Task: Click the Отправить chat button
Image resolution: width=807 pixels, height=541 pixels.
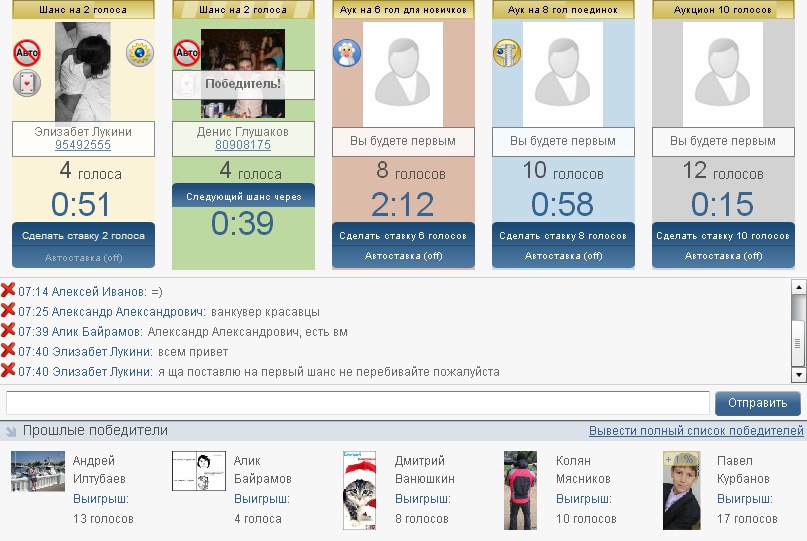Action: pyautogui.click(x=758, y=403)
